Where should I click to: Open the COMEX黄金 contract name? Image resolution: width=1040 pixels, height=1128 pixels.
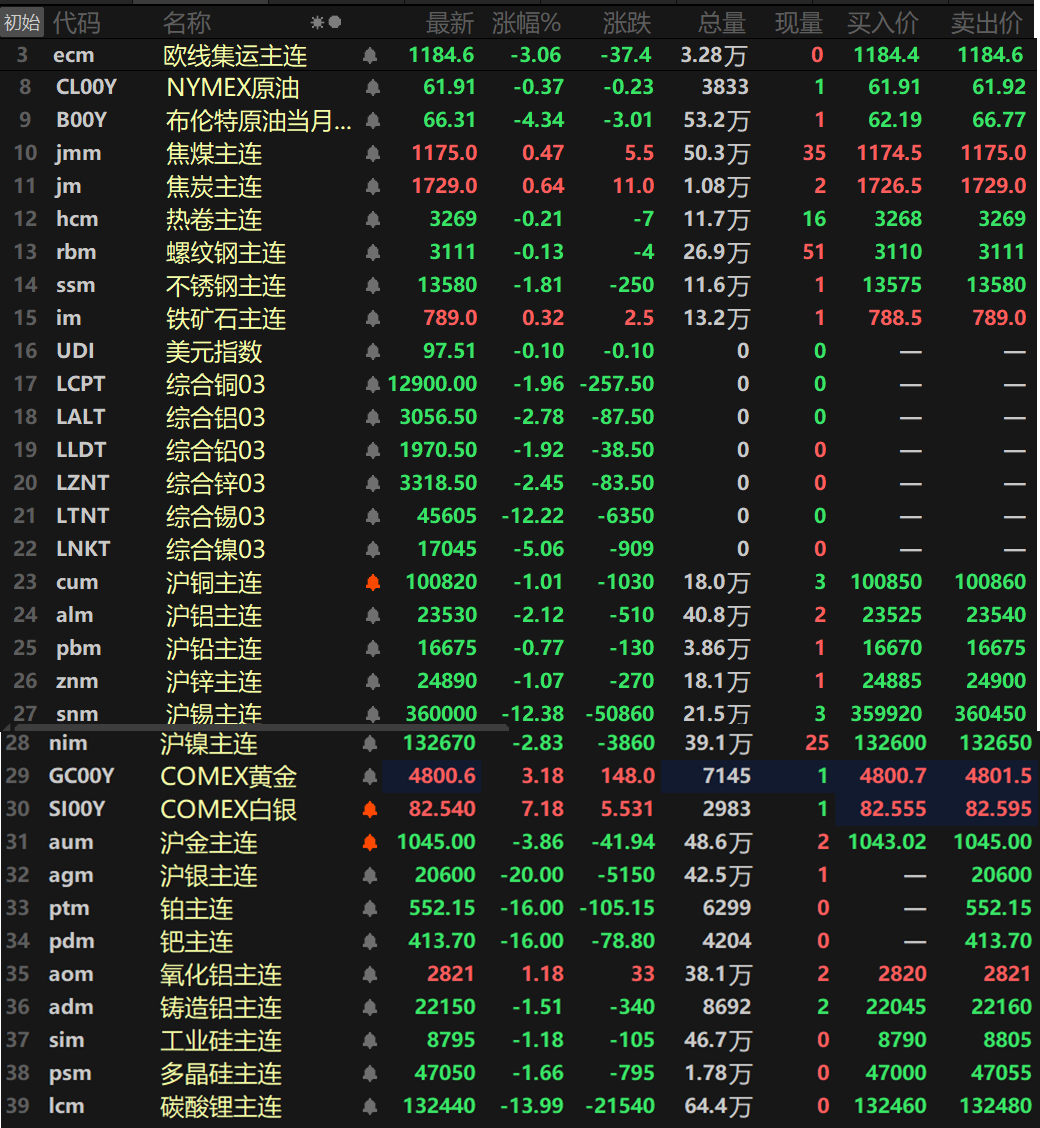point(229,776)
